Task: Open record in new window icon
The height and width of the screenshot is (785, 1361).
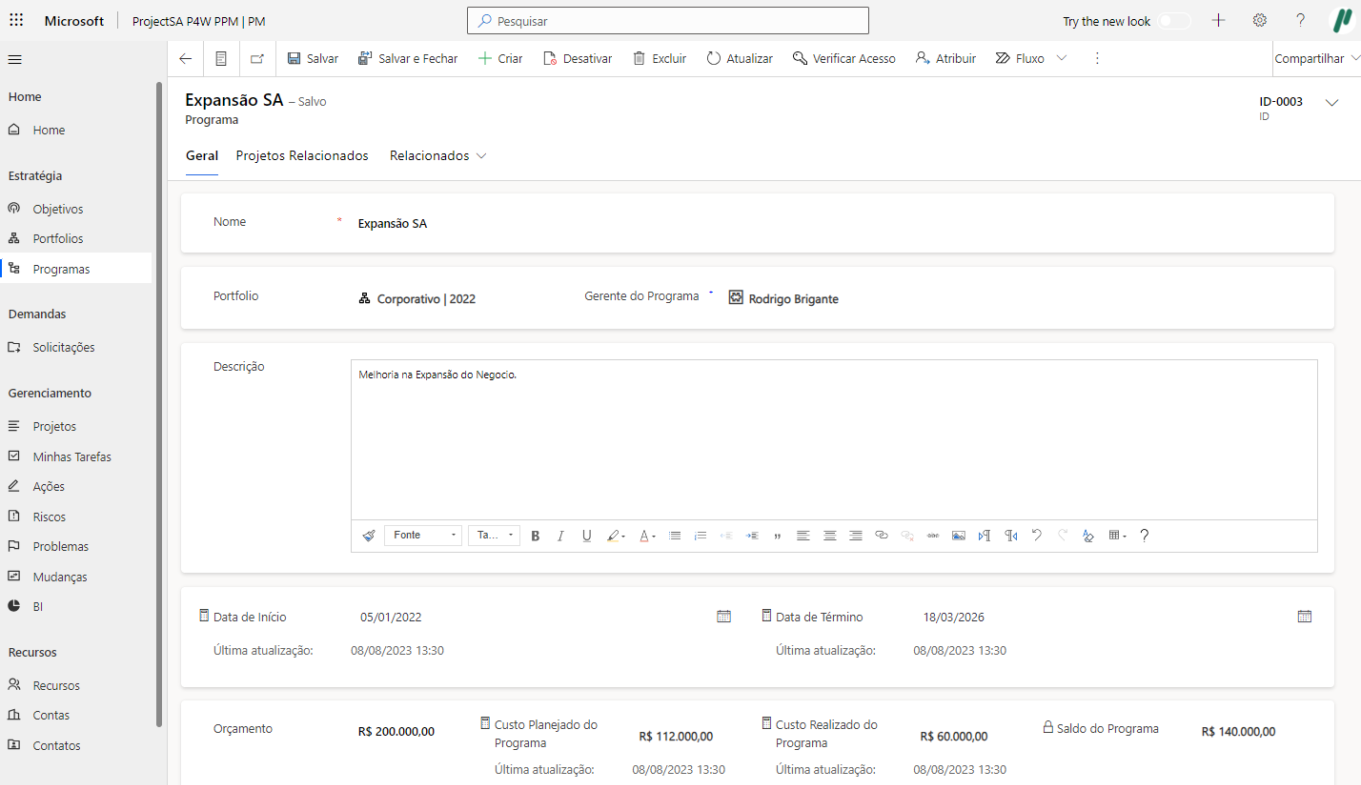Action: pos(257,59)
